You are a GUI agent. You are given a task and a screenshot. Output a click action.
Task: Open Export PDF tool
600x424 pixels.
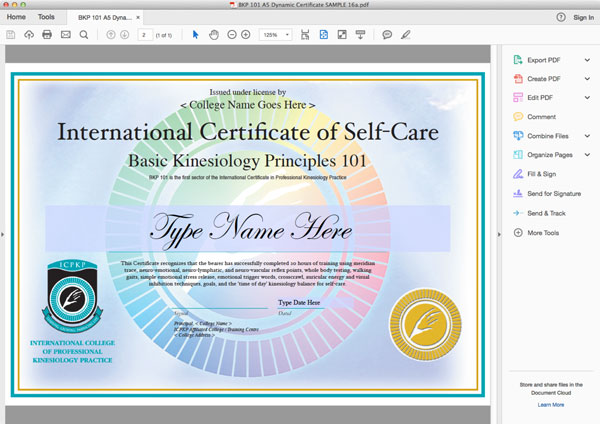click(x=543, y=60)
